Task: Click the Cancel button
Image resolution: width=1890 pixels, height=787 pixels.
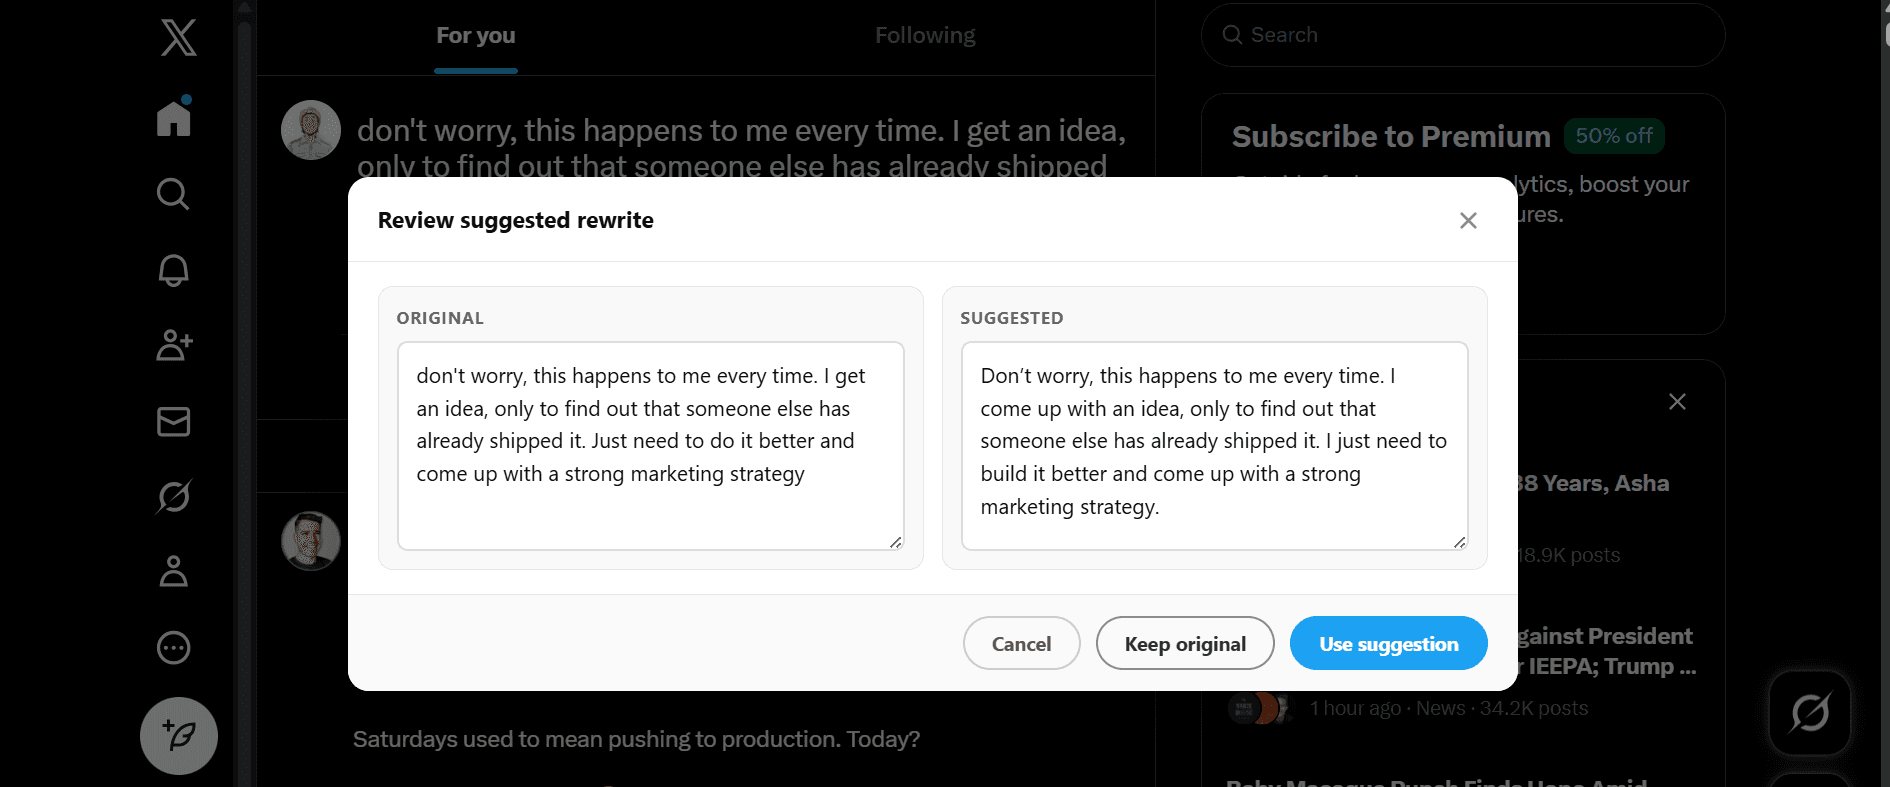Action: [x=1021, y=644]
